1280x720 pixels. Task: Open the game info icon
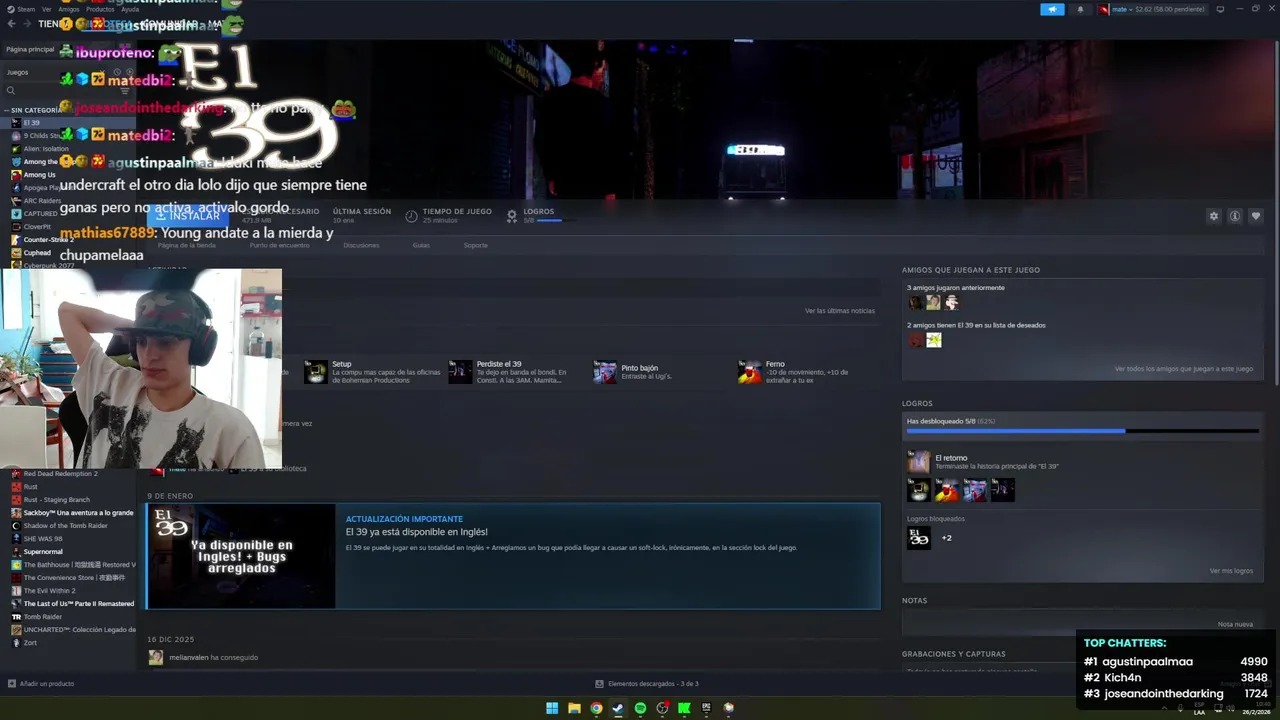(x=1235, y=216)
